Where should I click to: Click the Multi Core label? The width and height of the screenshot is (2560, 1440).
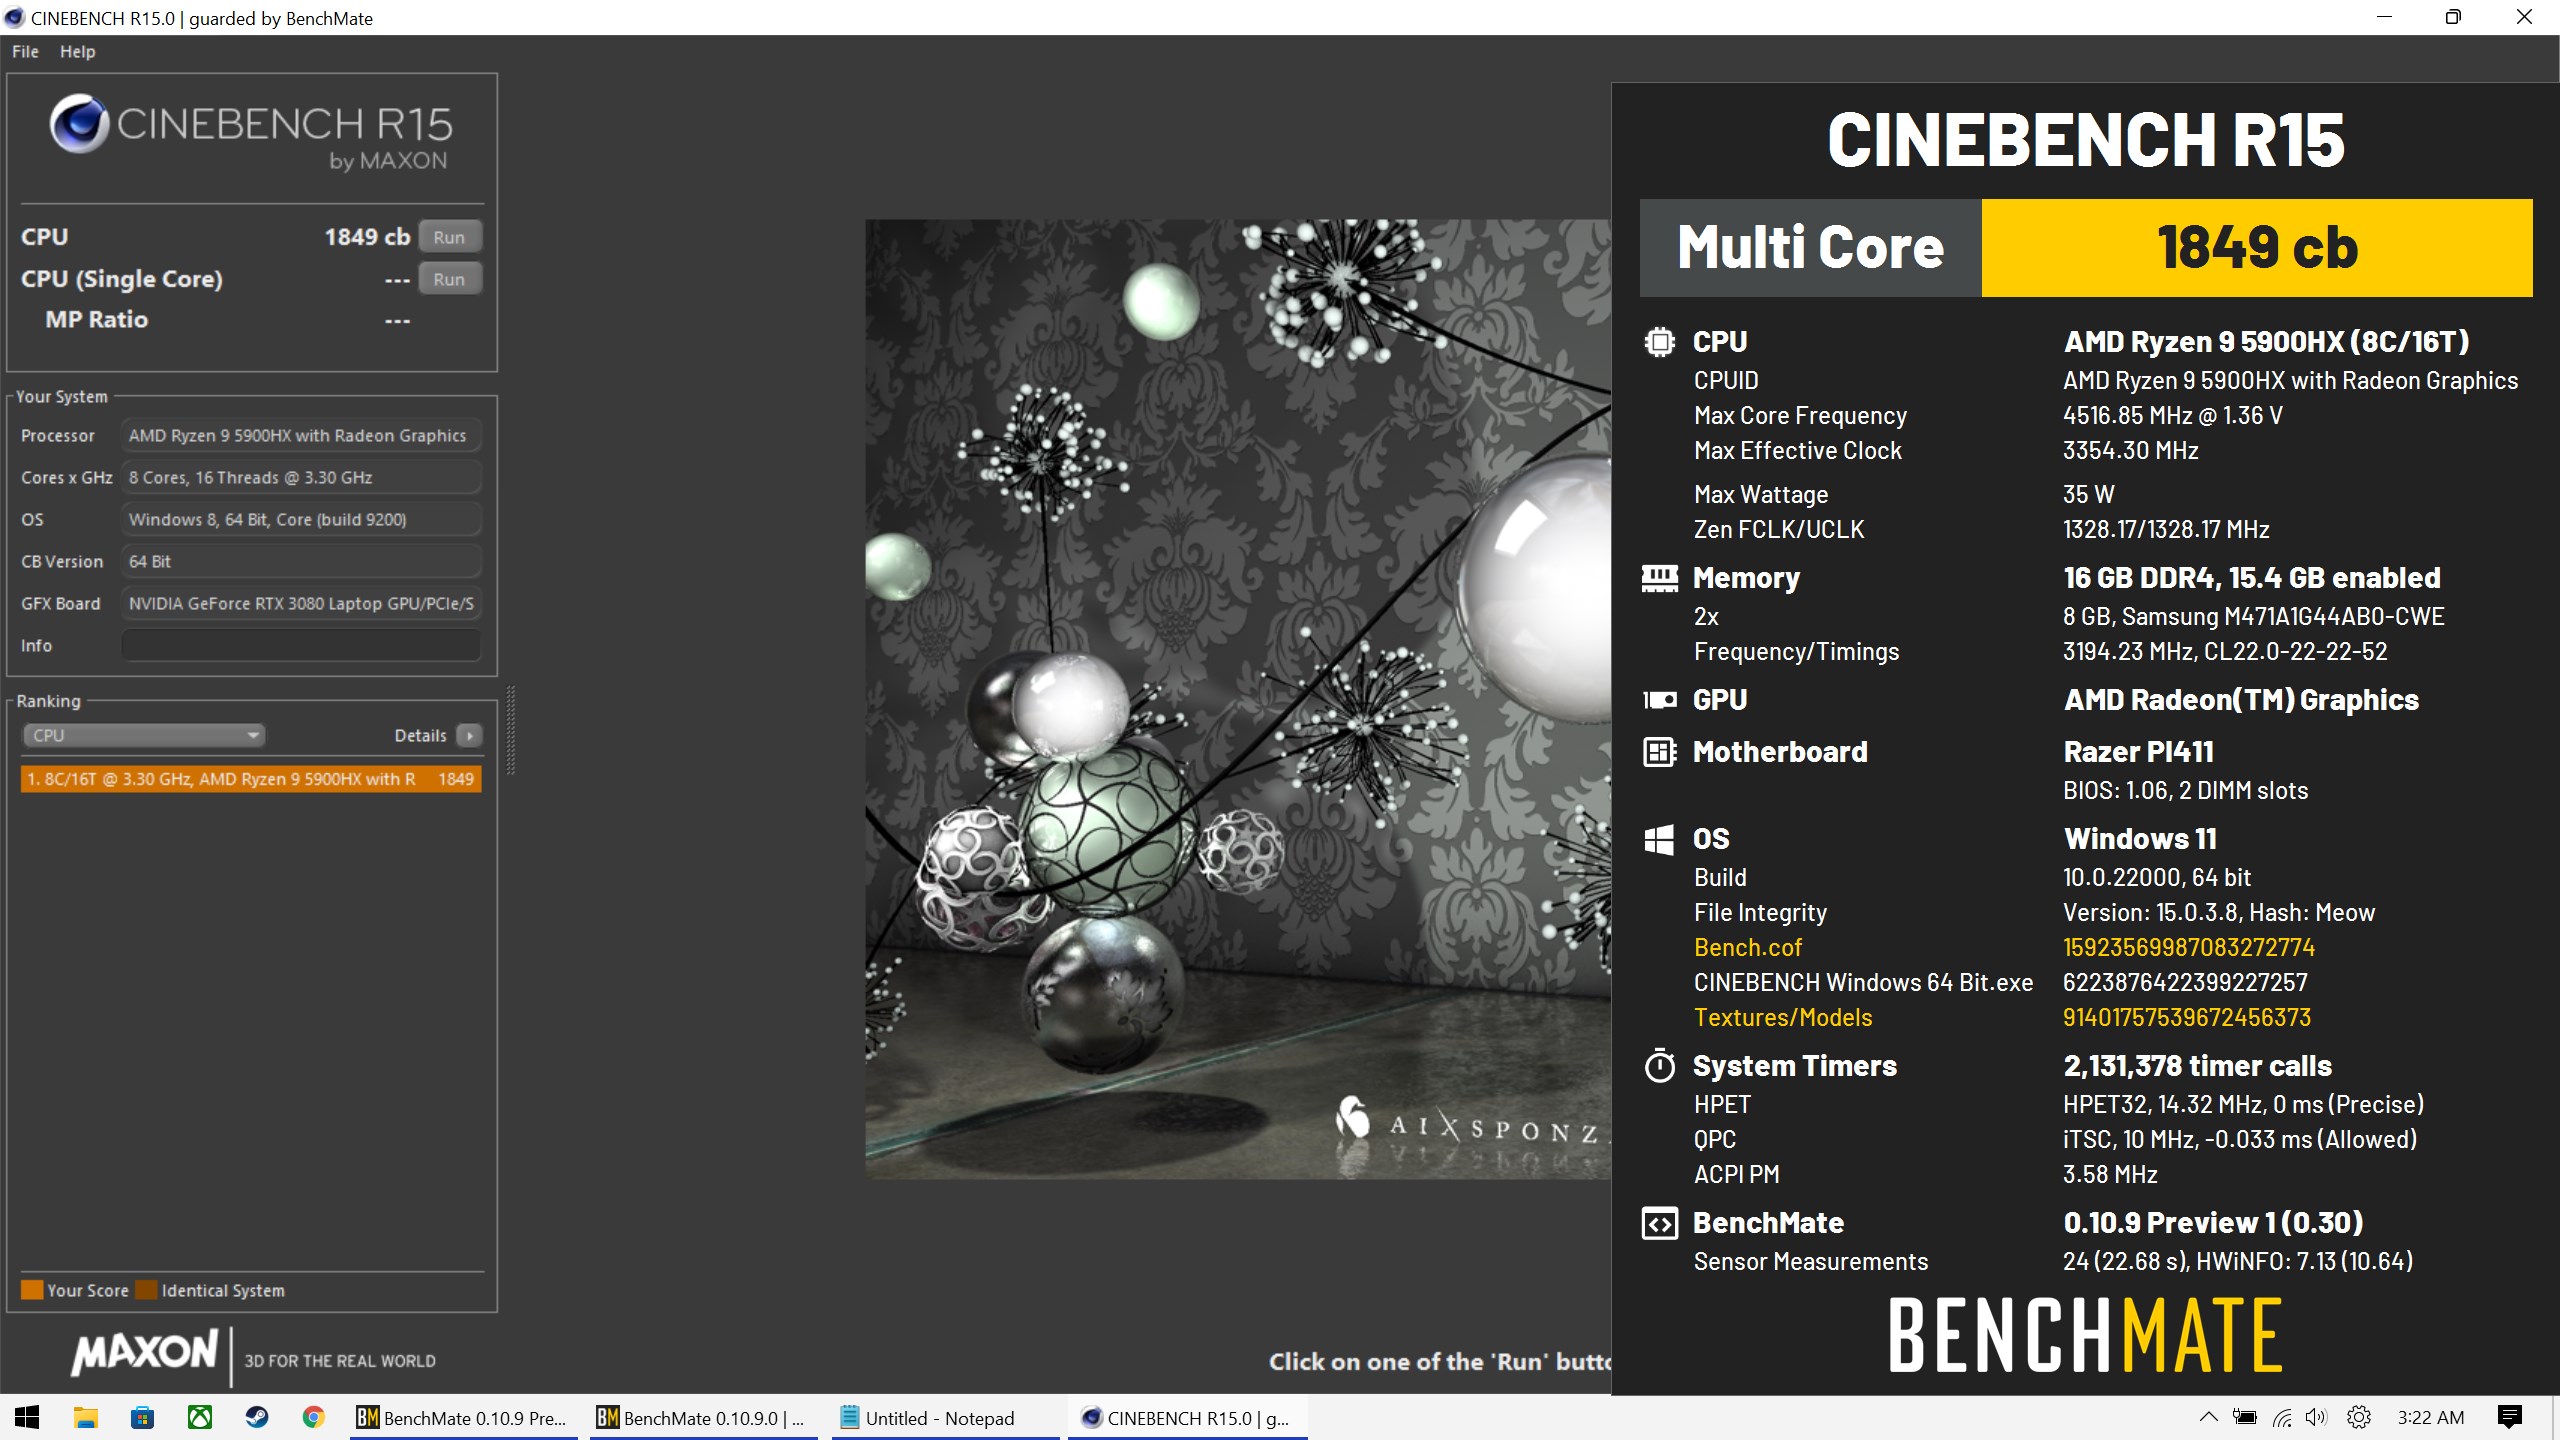click(x=1810, y=248)
